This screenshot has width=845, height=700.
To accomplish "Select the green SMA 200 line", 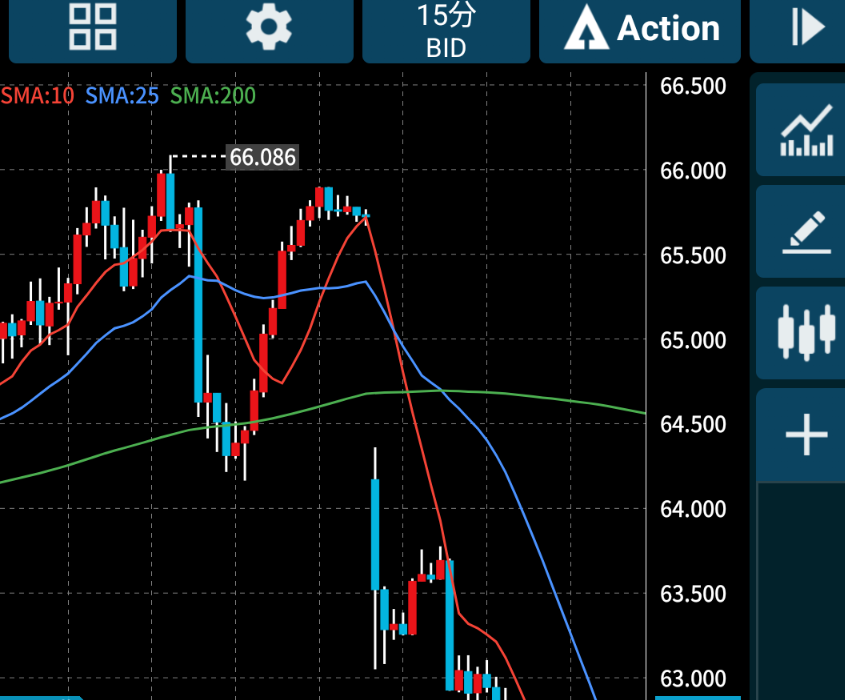I will pyautogui.click(x=540, y=394).
